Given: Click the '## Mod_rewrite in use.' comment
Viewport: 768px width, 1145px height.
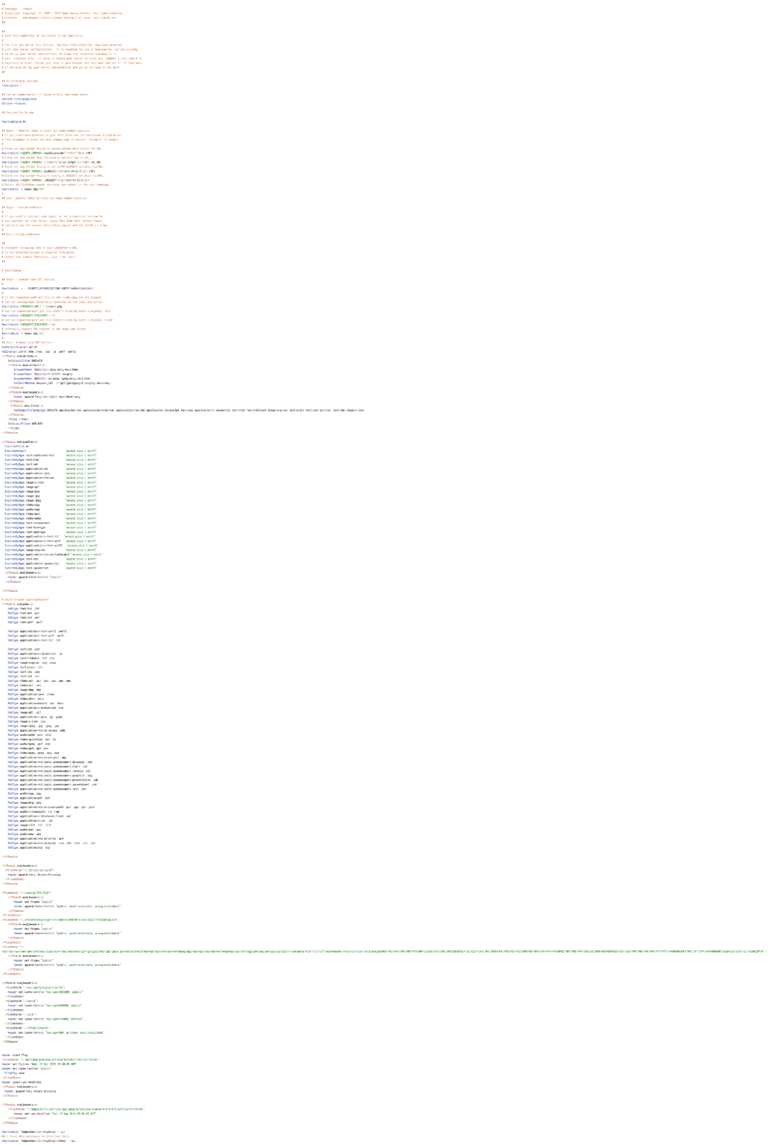Looking at the screenshot, I should (x=18, y=112).
